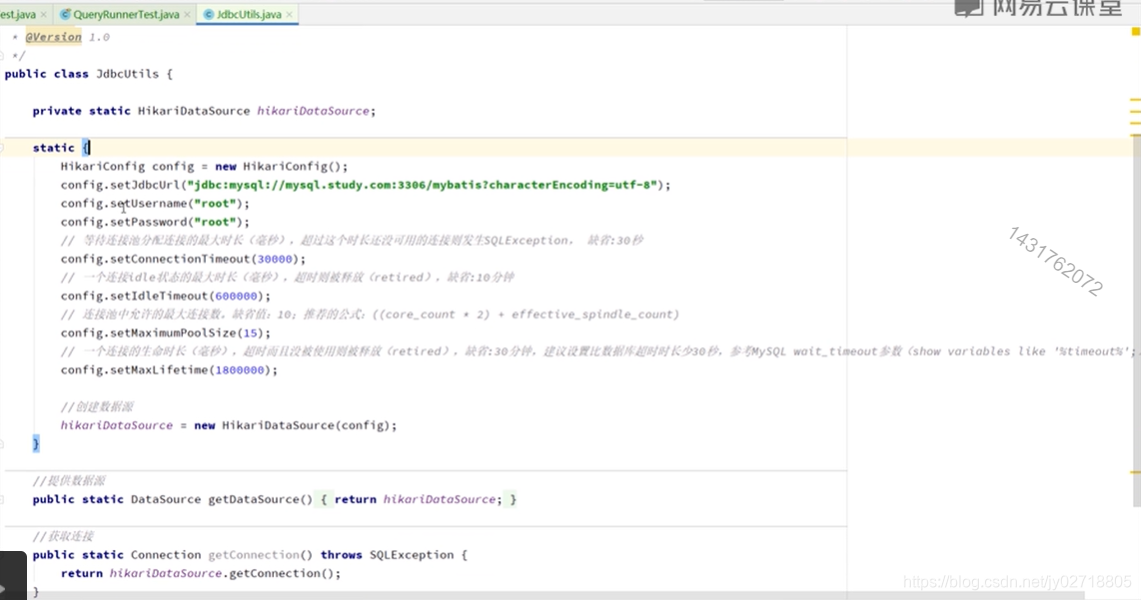The image size is (1141, 600).
Task: Click the value 30000 in setConnectionTimeout
Action: pos(275,259)
